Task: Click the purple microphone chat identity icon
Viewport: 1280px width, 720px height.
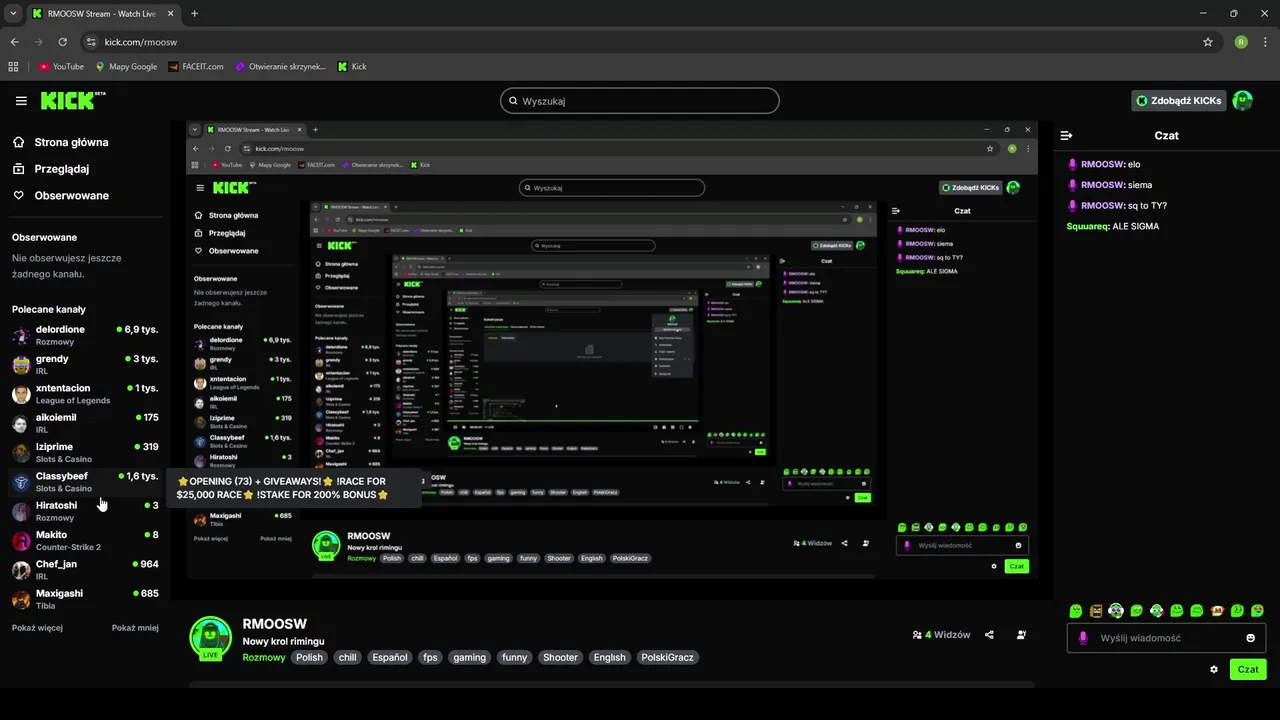Action: 1082,638
